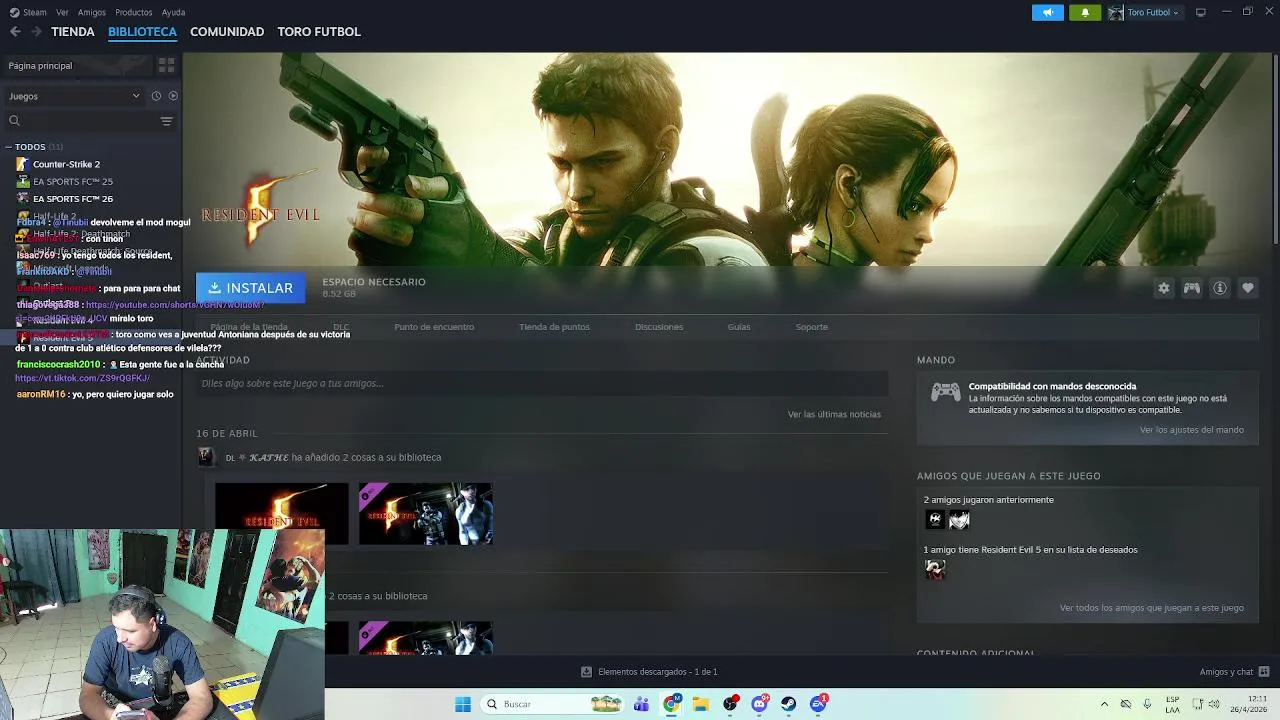Select EA SPORTS FC 26 in the library
The height and width of the screenshot is (720, 1280).
(x=72, y=199)
